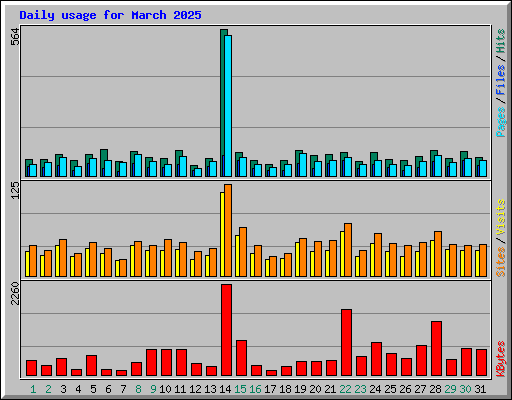Click day 9 on the x-axis
The image size is (512, 400).
pyautogui.click(x=153, y=389)
